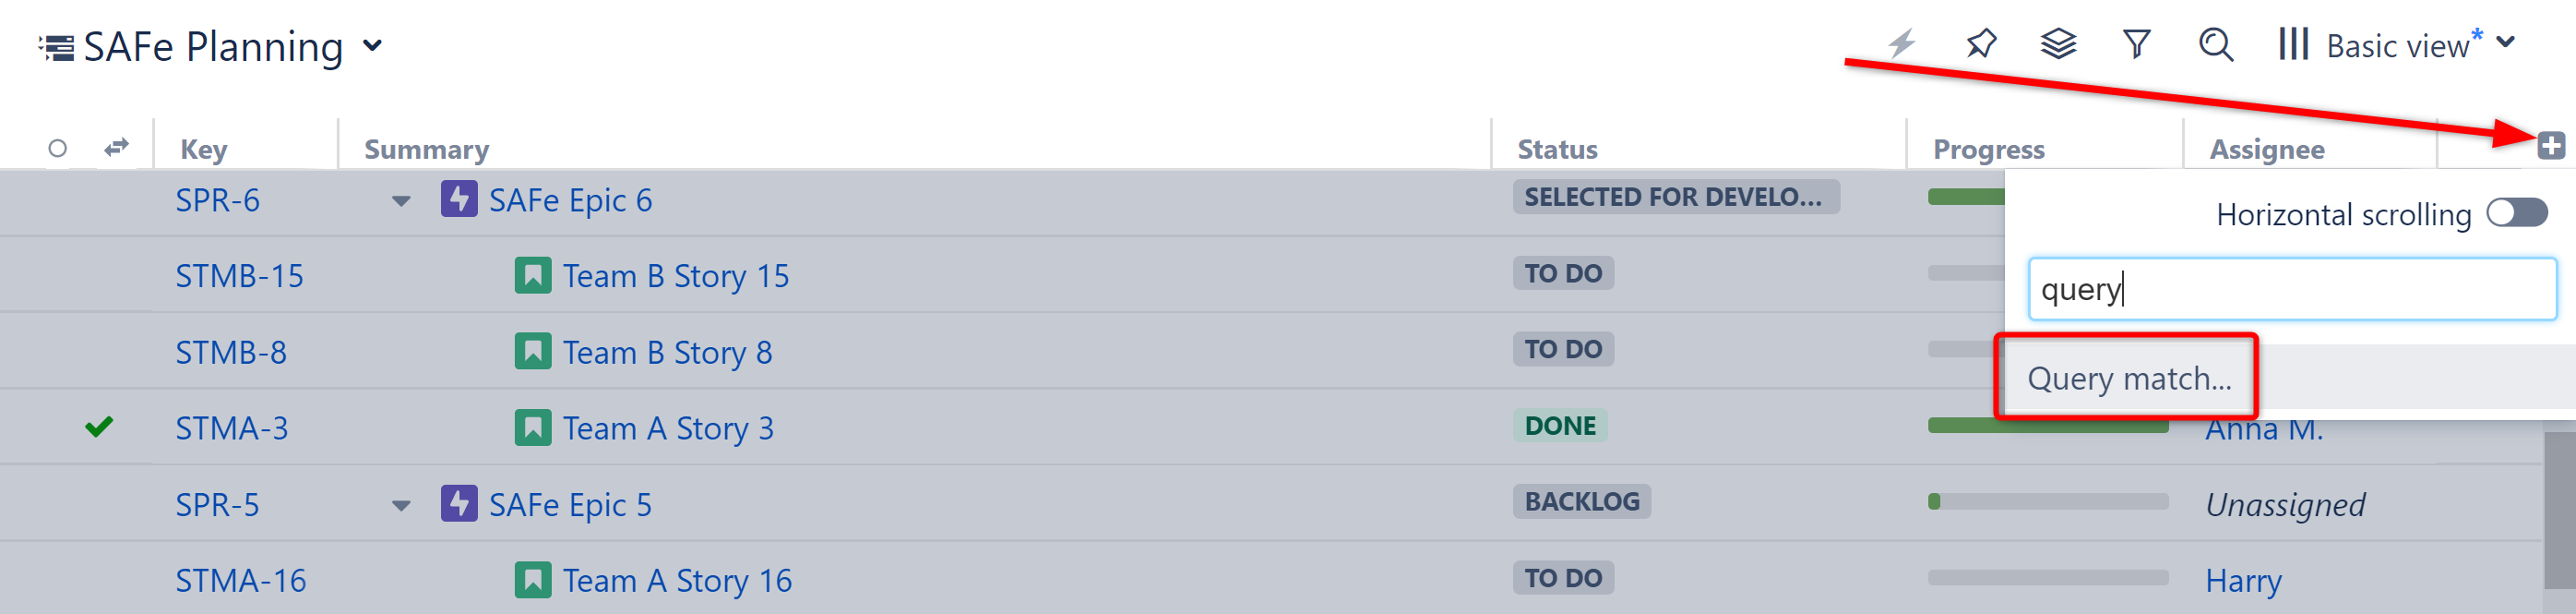Click the lightning bolt automation icon
This screenshot has width=2576, height=614.
point(1901,44)
